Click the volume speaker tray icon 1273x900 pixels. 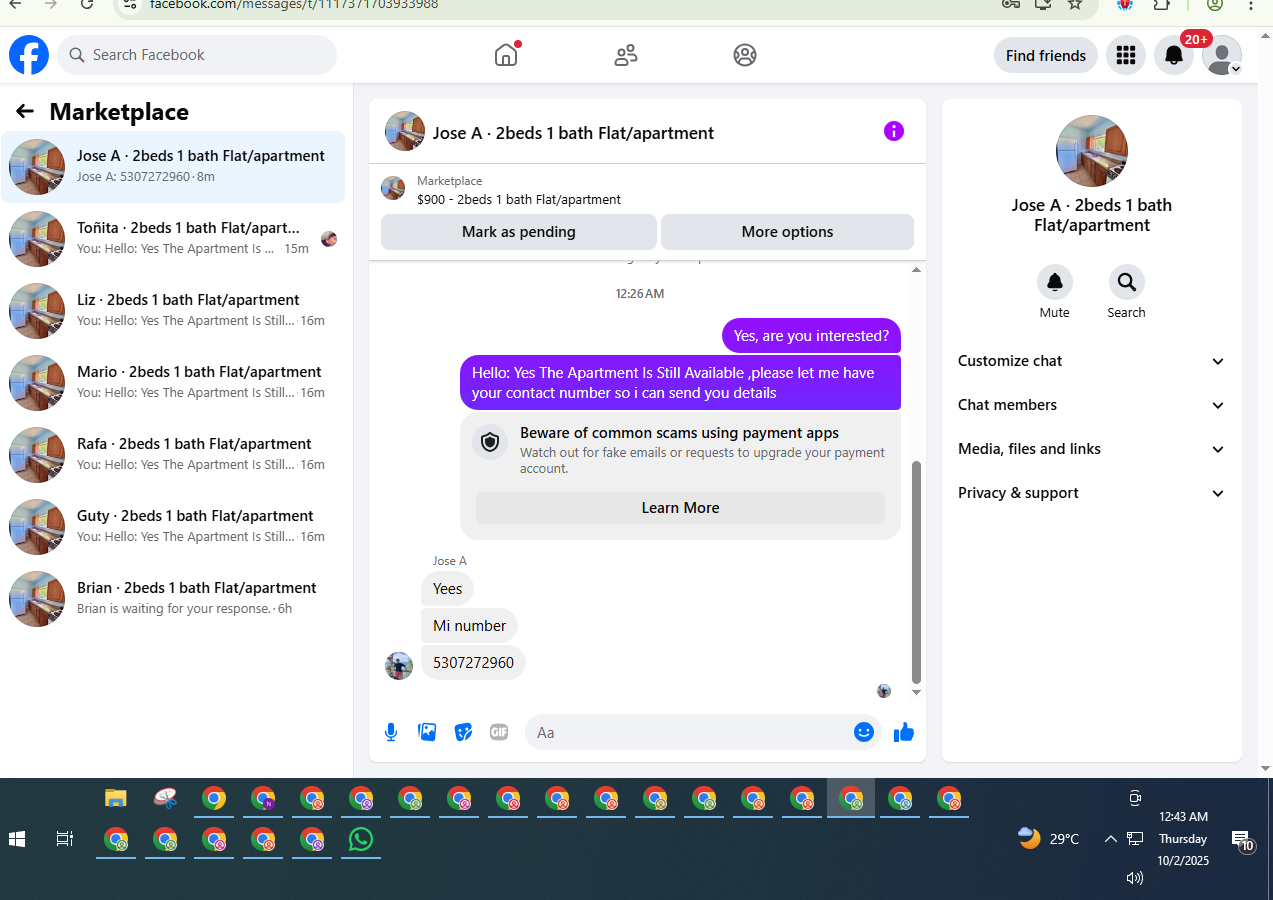[1134, 878]
